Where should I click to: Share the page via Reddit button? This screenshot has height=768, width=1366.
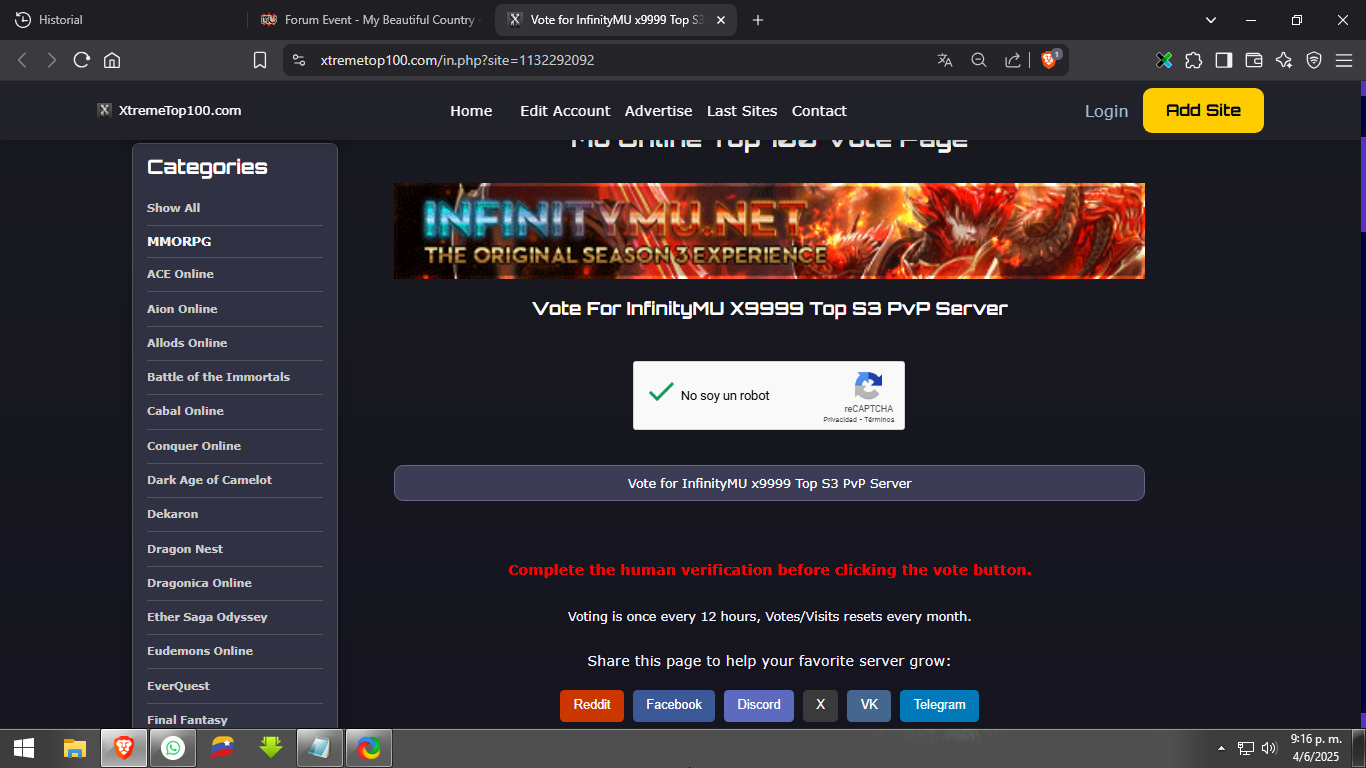[592, 705]
